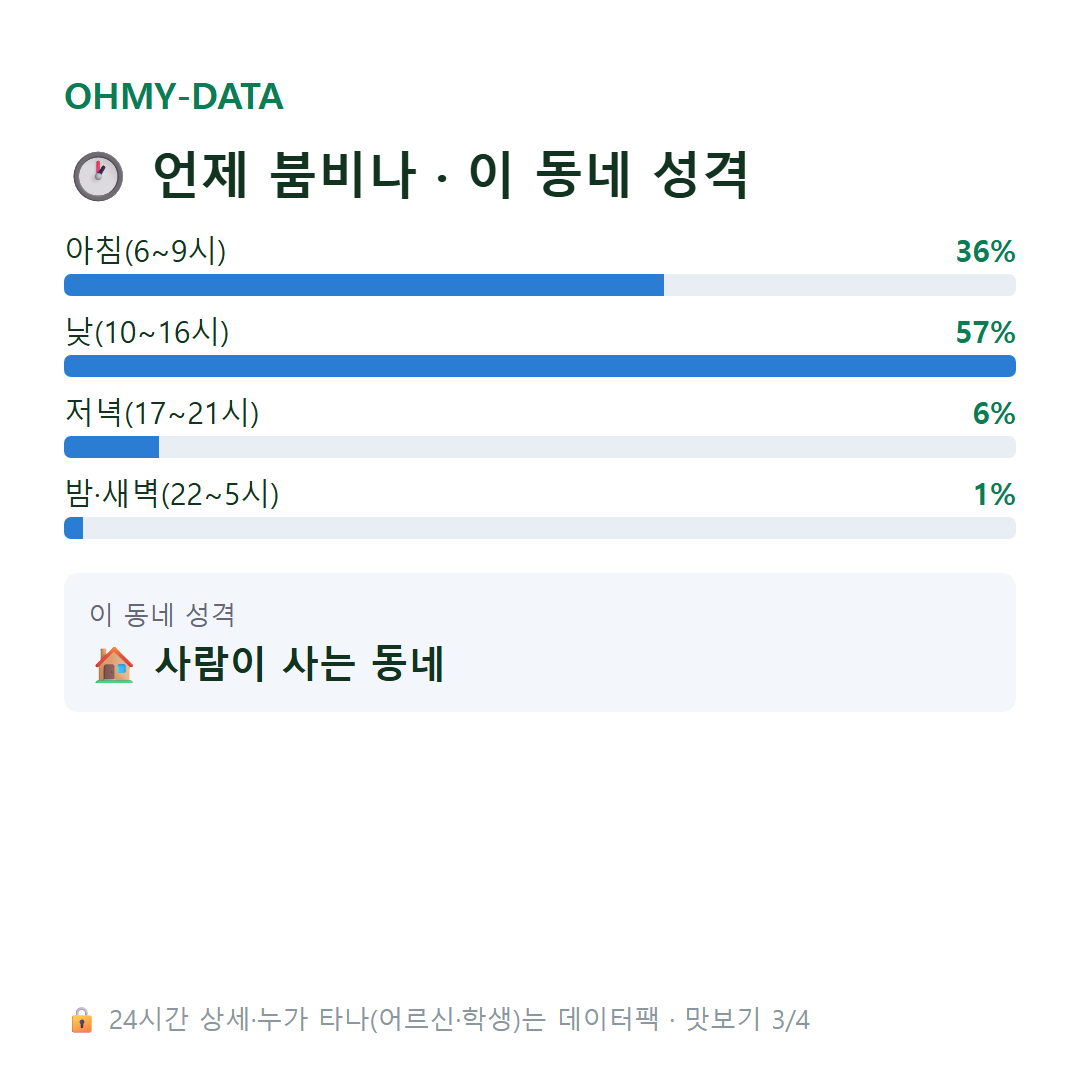
Task: Click the morning 36% progress bar
Action: (540, 285)
